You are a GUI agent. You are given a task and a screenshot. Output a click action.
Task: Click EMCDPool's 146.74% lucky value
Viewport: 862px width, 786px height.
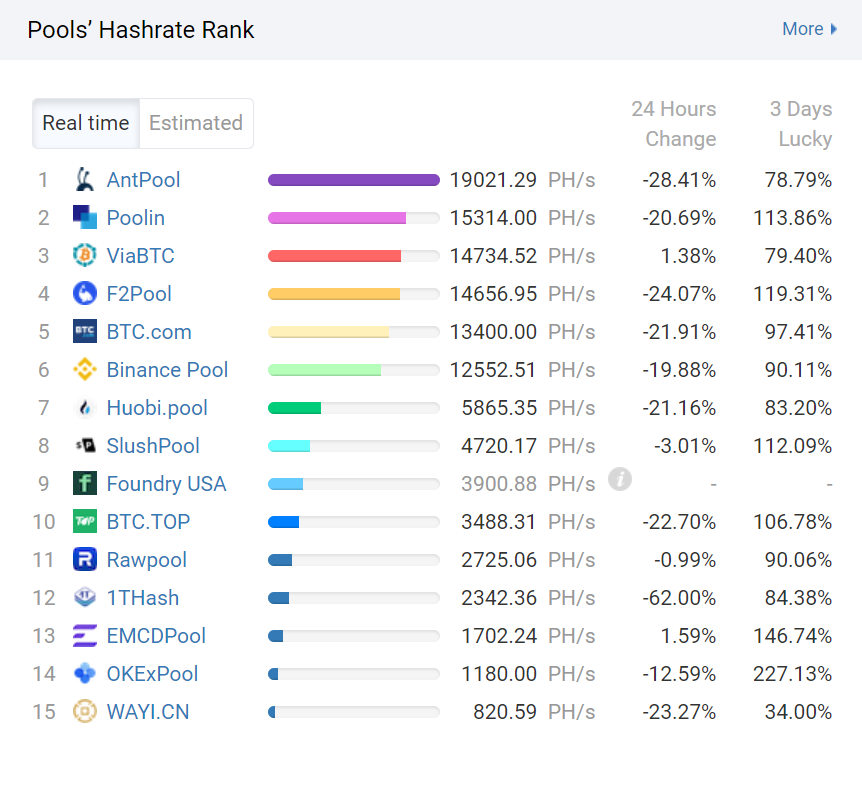792,635
